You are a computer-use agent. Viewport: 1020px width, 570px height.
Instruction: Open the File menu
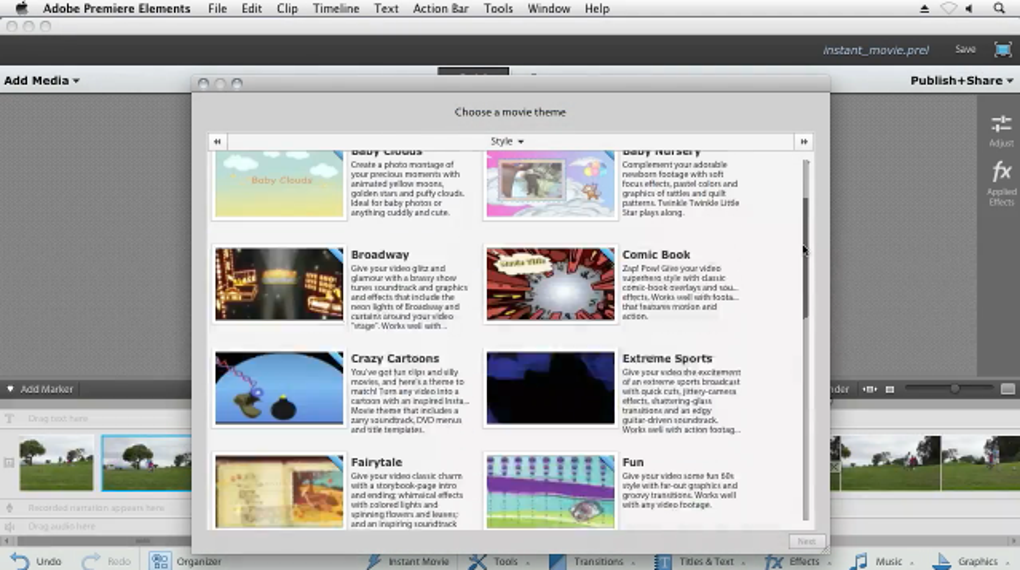pyautogui.click(x=217, y=8)
